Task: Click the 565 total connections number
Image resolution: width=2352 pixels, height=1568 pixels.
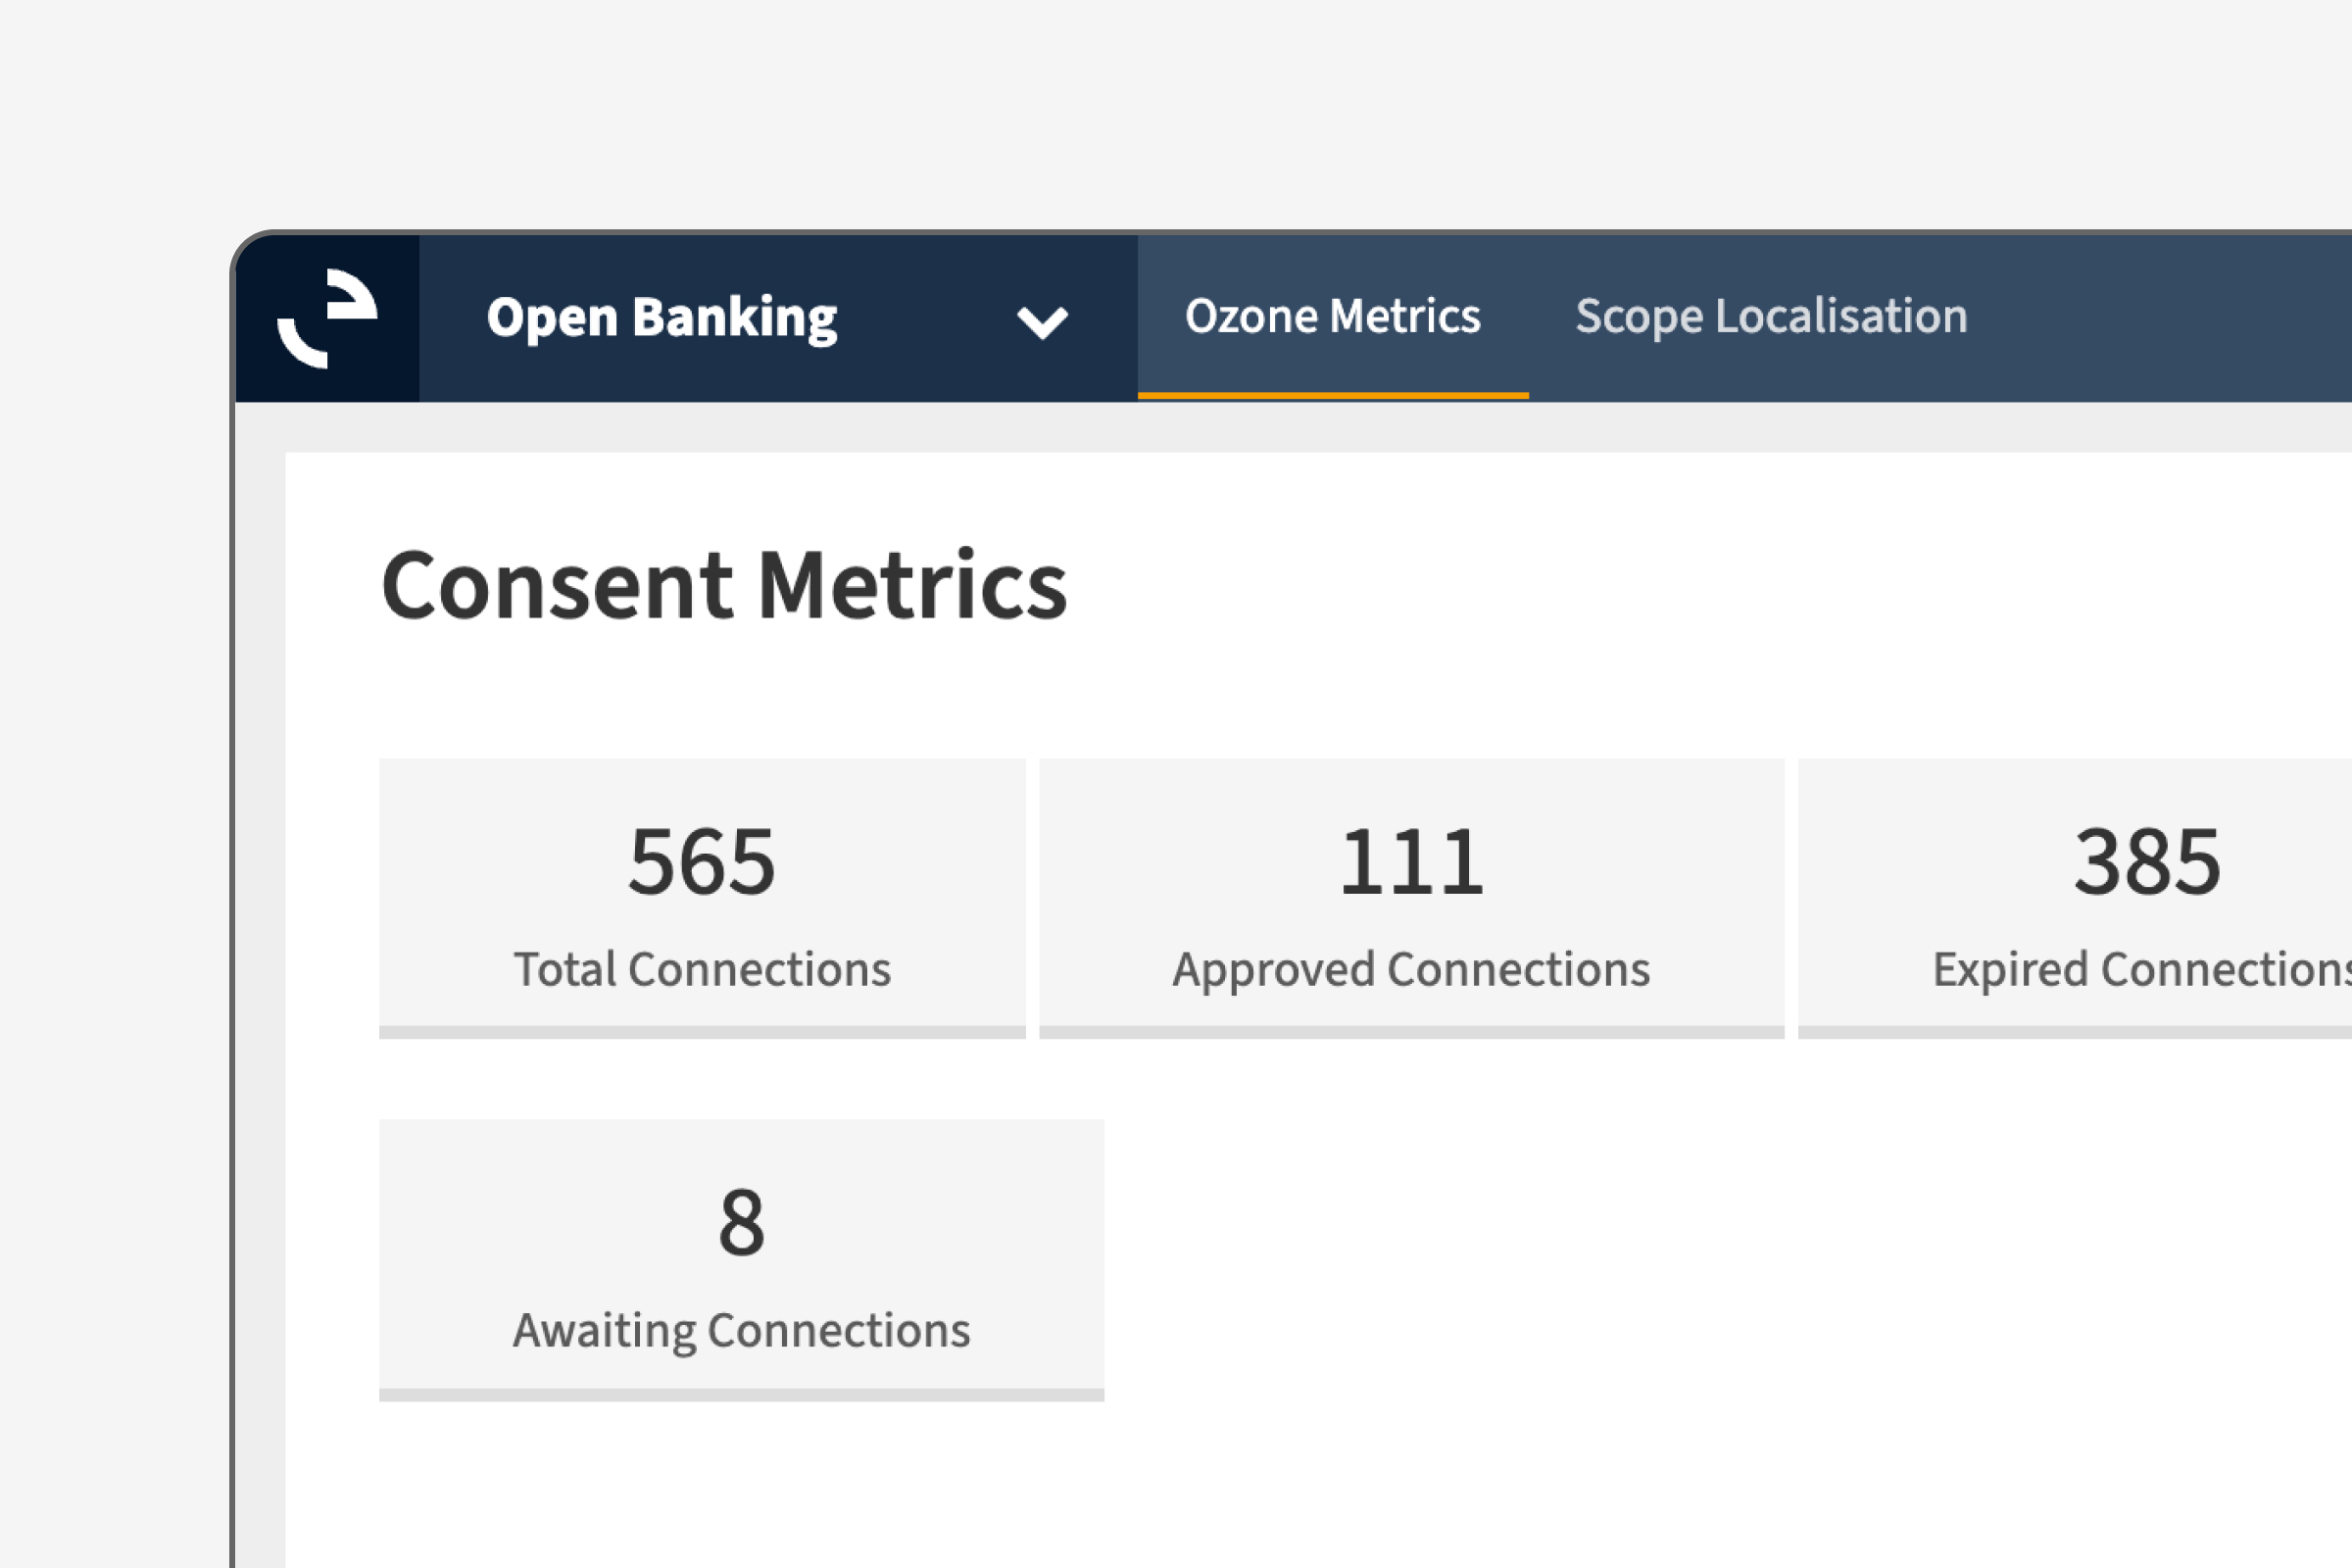Action: (702, 861)
